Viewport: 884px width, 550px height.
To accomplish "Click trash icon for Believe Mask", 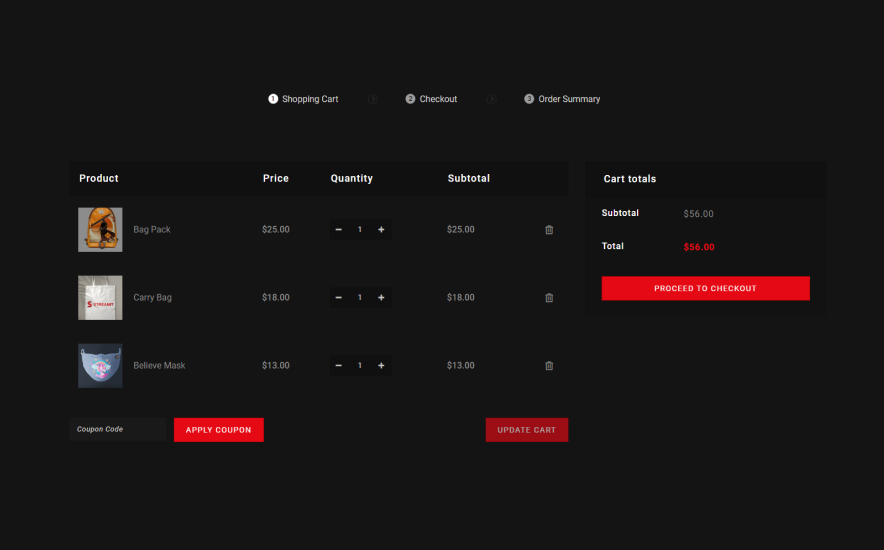I will click(x=548, y=366).
